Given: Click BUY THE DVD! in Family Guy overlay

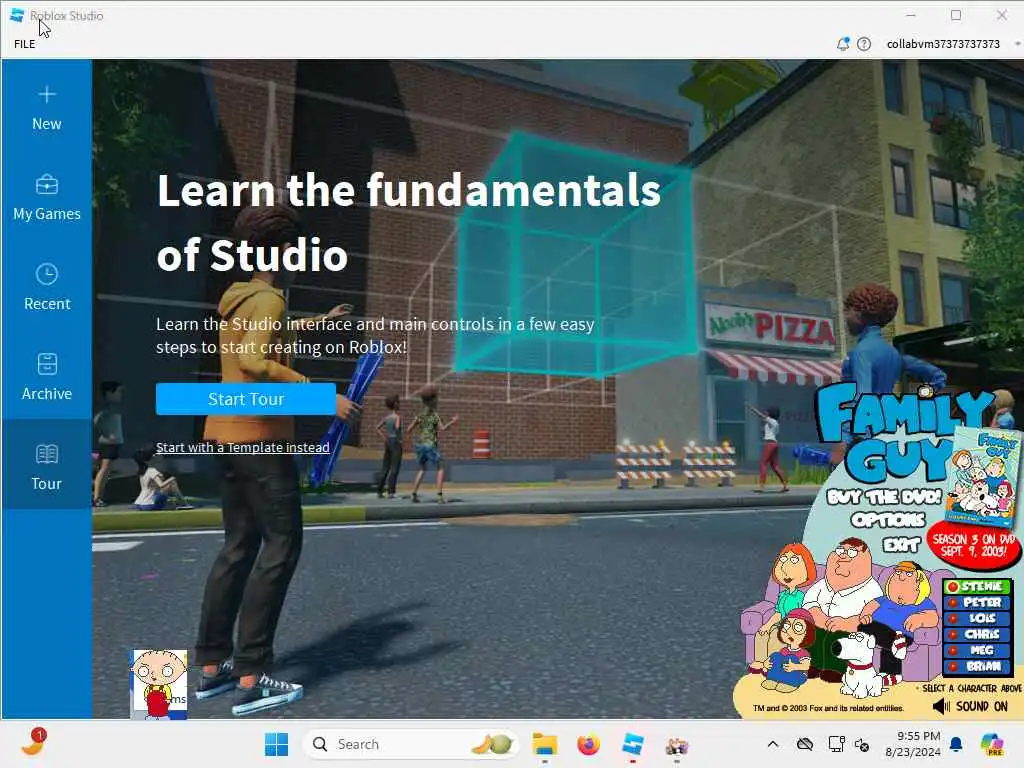Looking at the screenshot, I should (884, 497).
